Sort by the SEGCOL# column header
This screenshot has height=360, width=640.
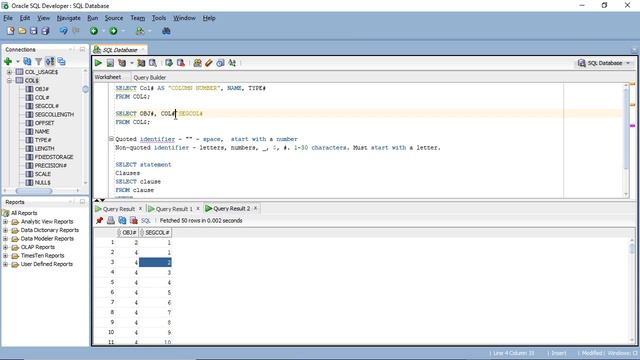157,232
